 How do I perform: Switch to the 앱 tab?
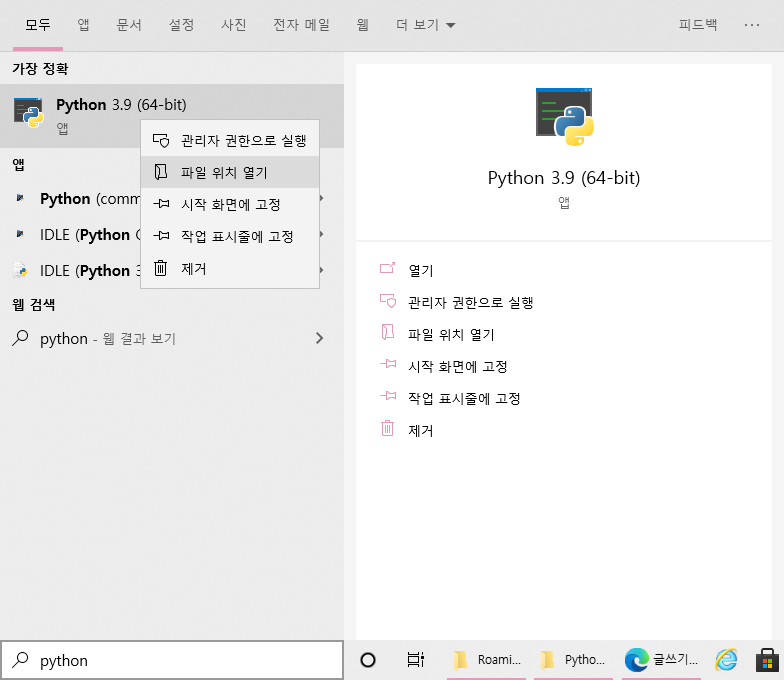(84, 24)
